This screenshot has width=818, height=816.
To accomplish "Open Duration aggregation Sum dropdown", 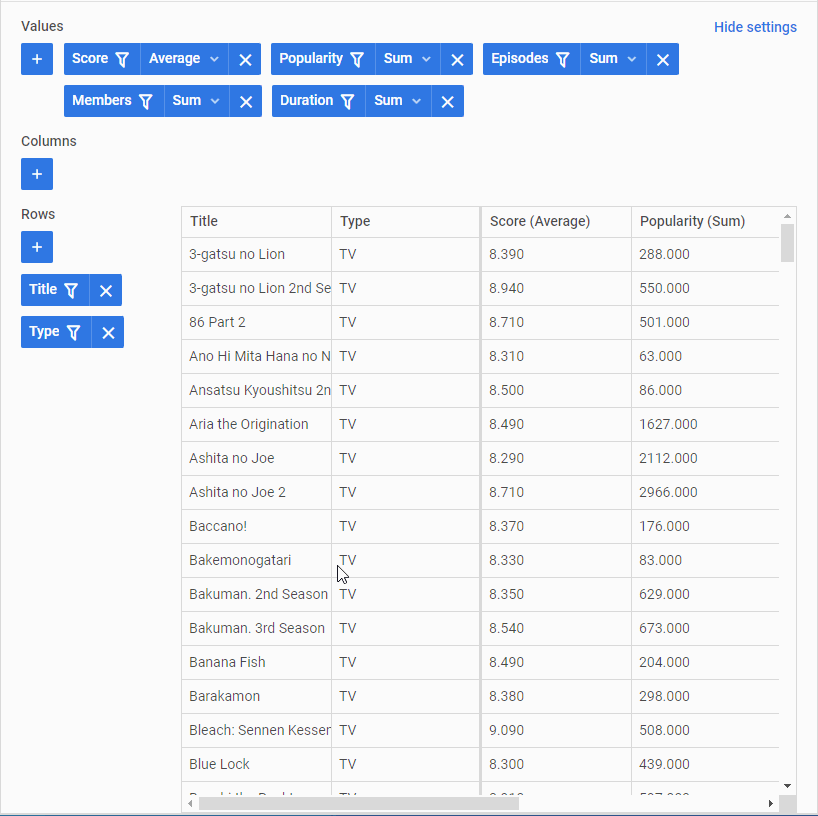I will click(x=398, y=101).
